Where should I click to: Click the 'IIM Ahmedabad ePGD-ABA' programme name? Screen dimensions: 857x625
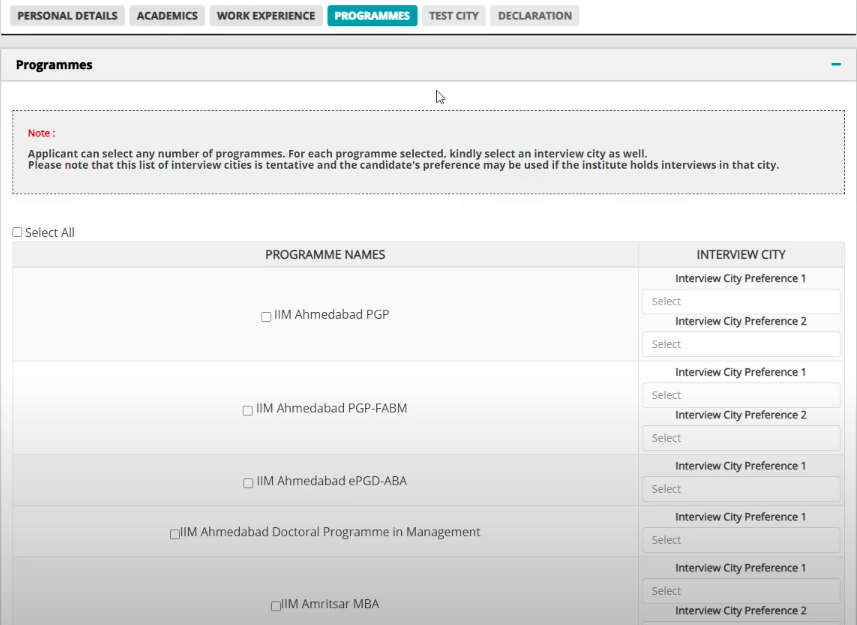(332, 481)
